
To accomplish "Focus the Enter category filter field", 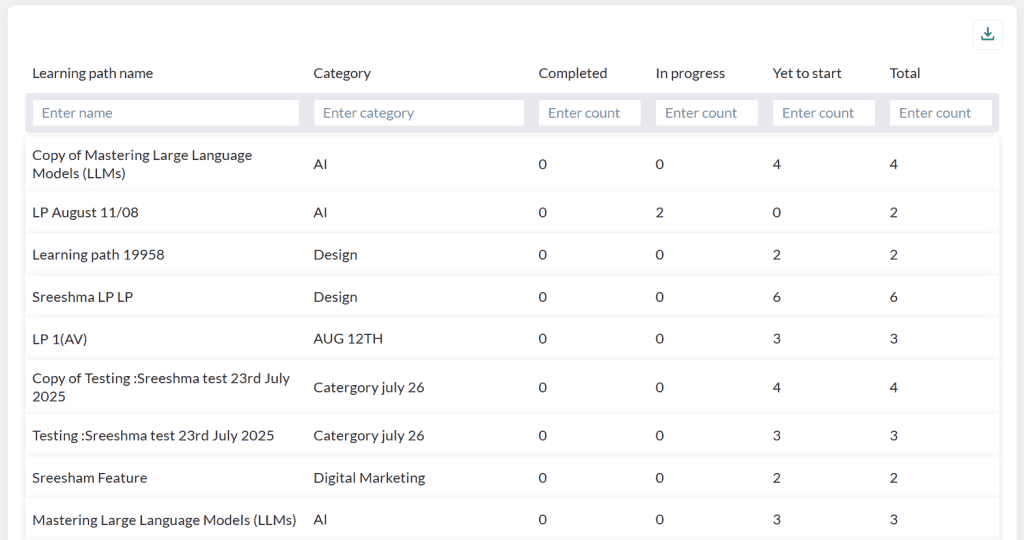I will 419,113.
